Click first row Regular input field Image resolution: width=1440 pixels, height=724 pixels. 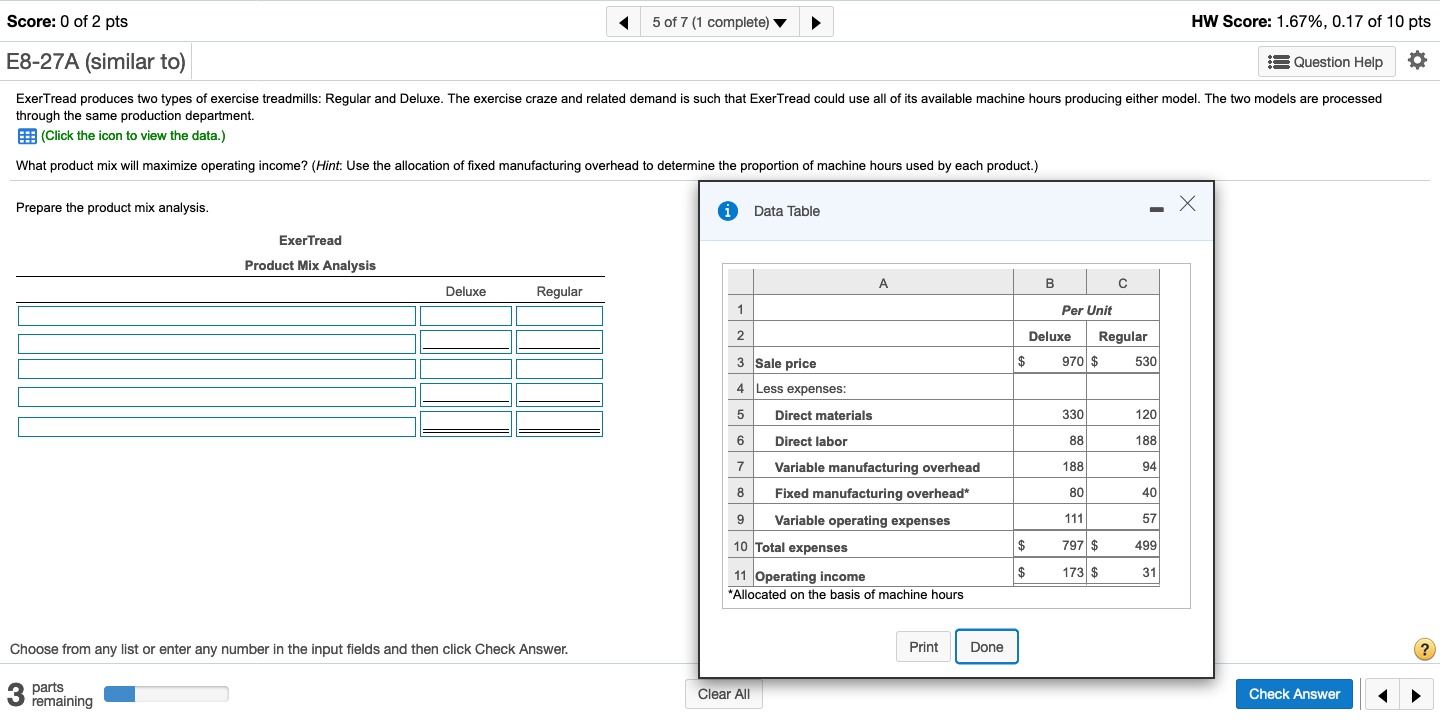pos(559,316)
